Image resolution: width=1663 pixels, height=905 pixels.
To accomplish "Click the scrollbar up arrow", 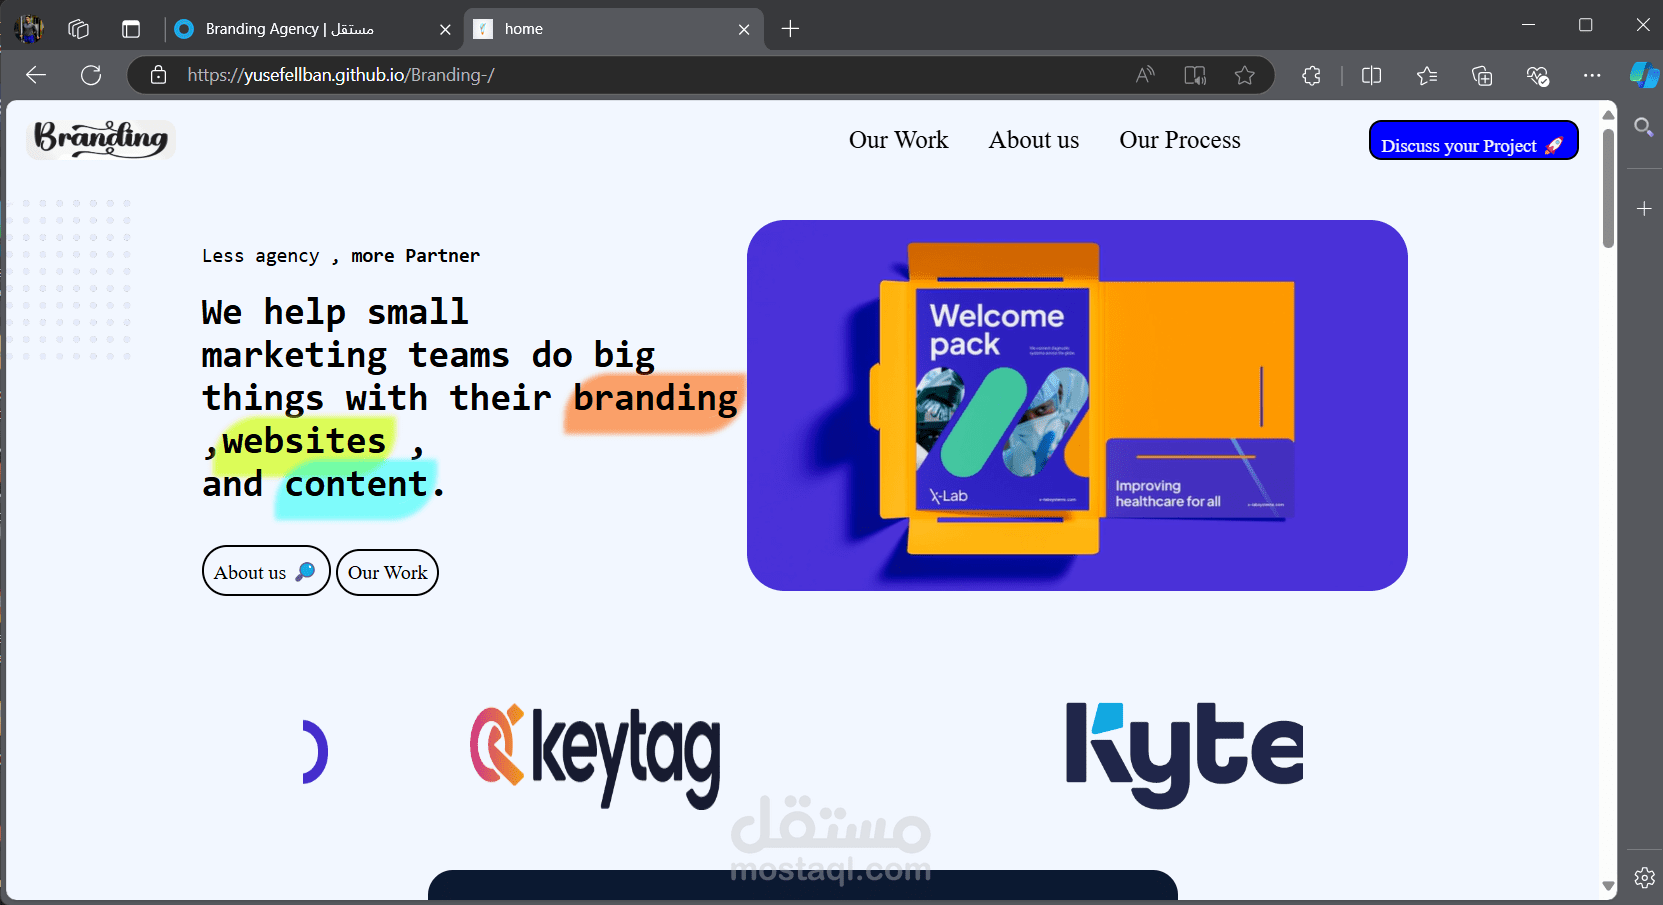I will [x=1608, y=115].
